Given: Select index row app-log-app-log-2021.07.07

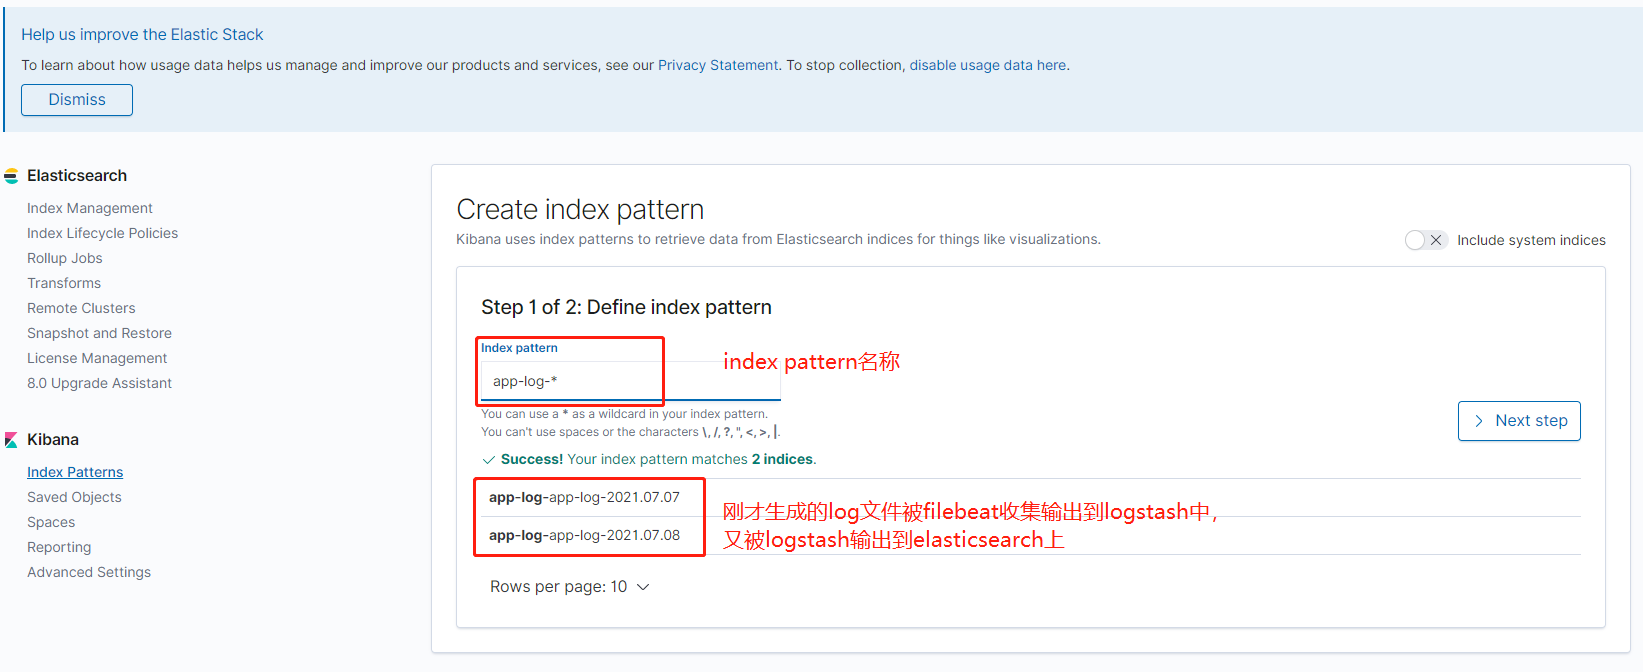Looking at the screenshot, I should click(1031, 498).
